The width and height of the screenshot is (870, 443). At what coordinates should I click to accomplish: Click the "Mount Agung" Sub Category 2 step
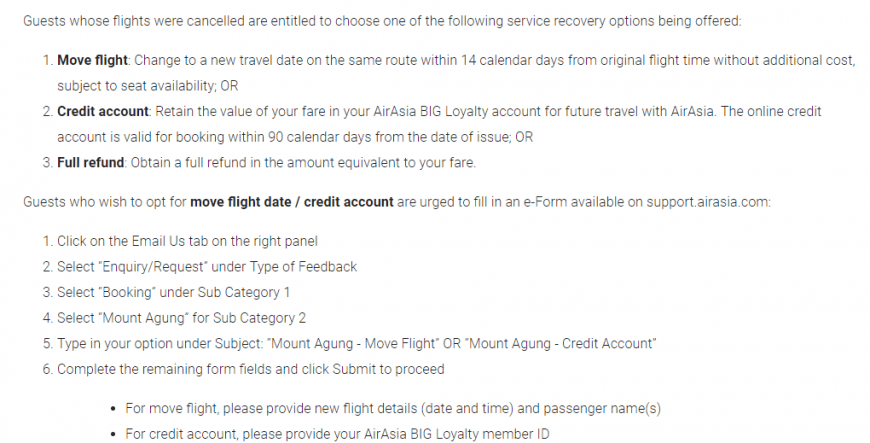[x=181, y=318]
